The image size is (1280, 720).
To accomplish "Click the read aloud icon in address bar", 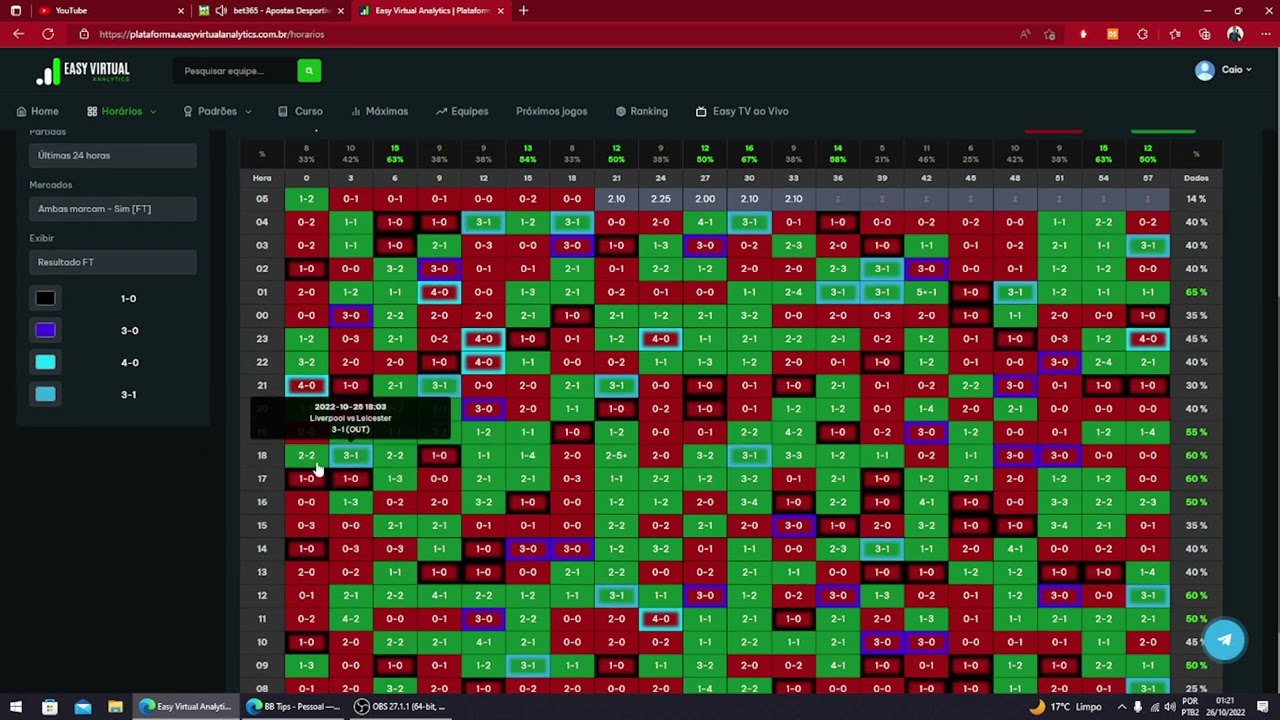I will tap(1025, 34).
